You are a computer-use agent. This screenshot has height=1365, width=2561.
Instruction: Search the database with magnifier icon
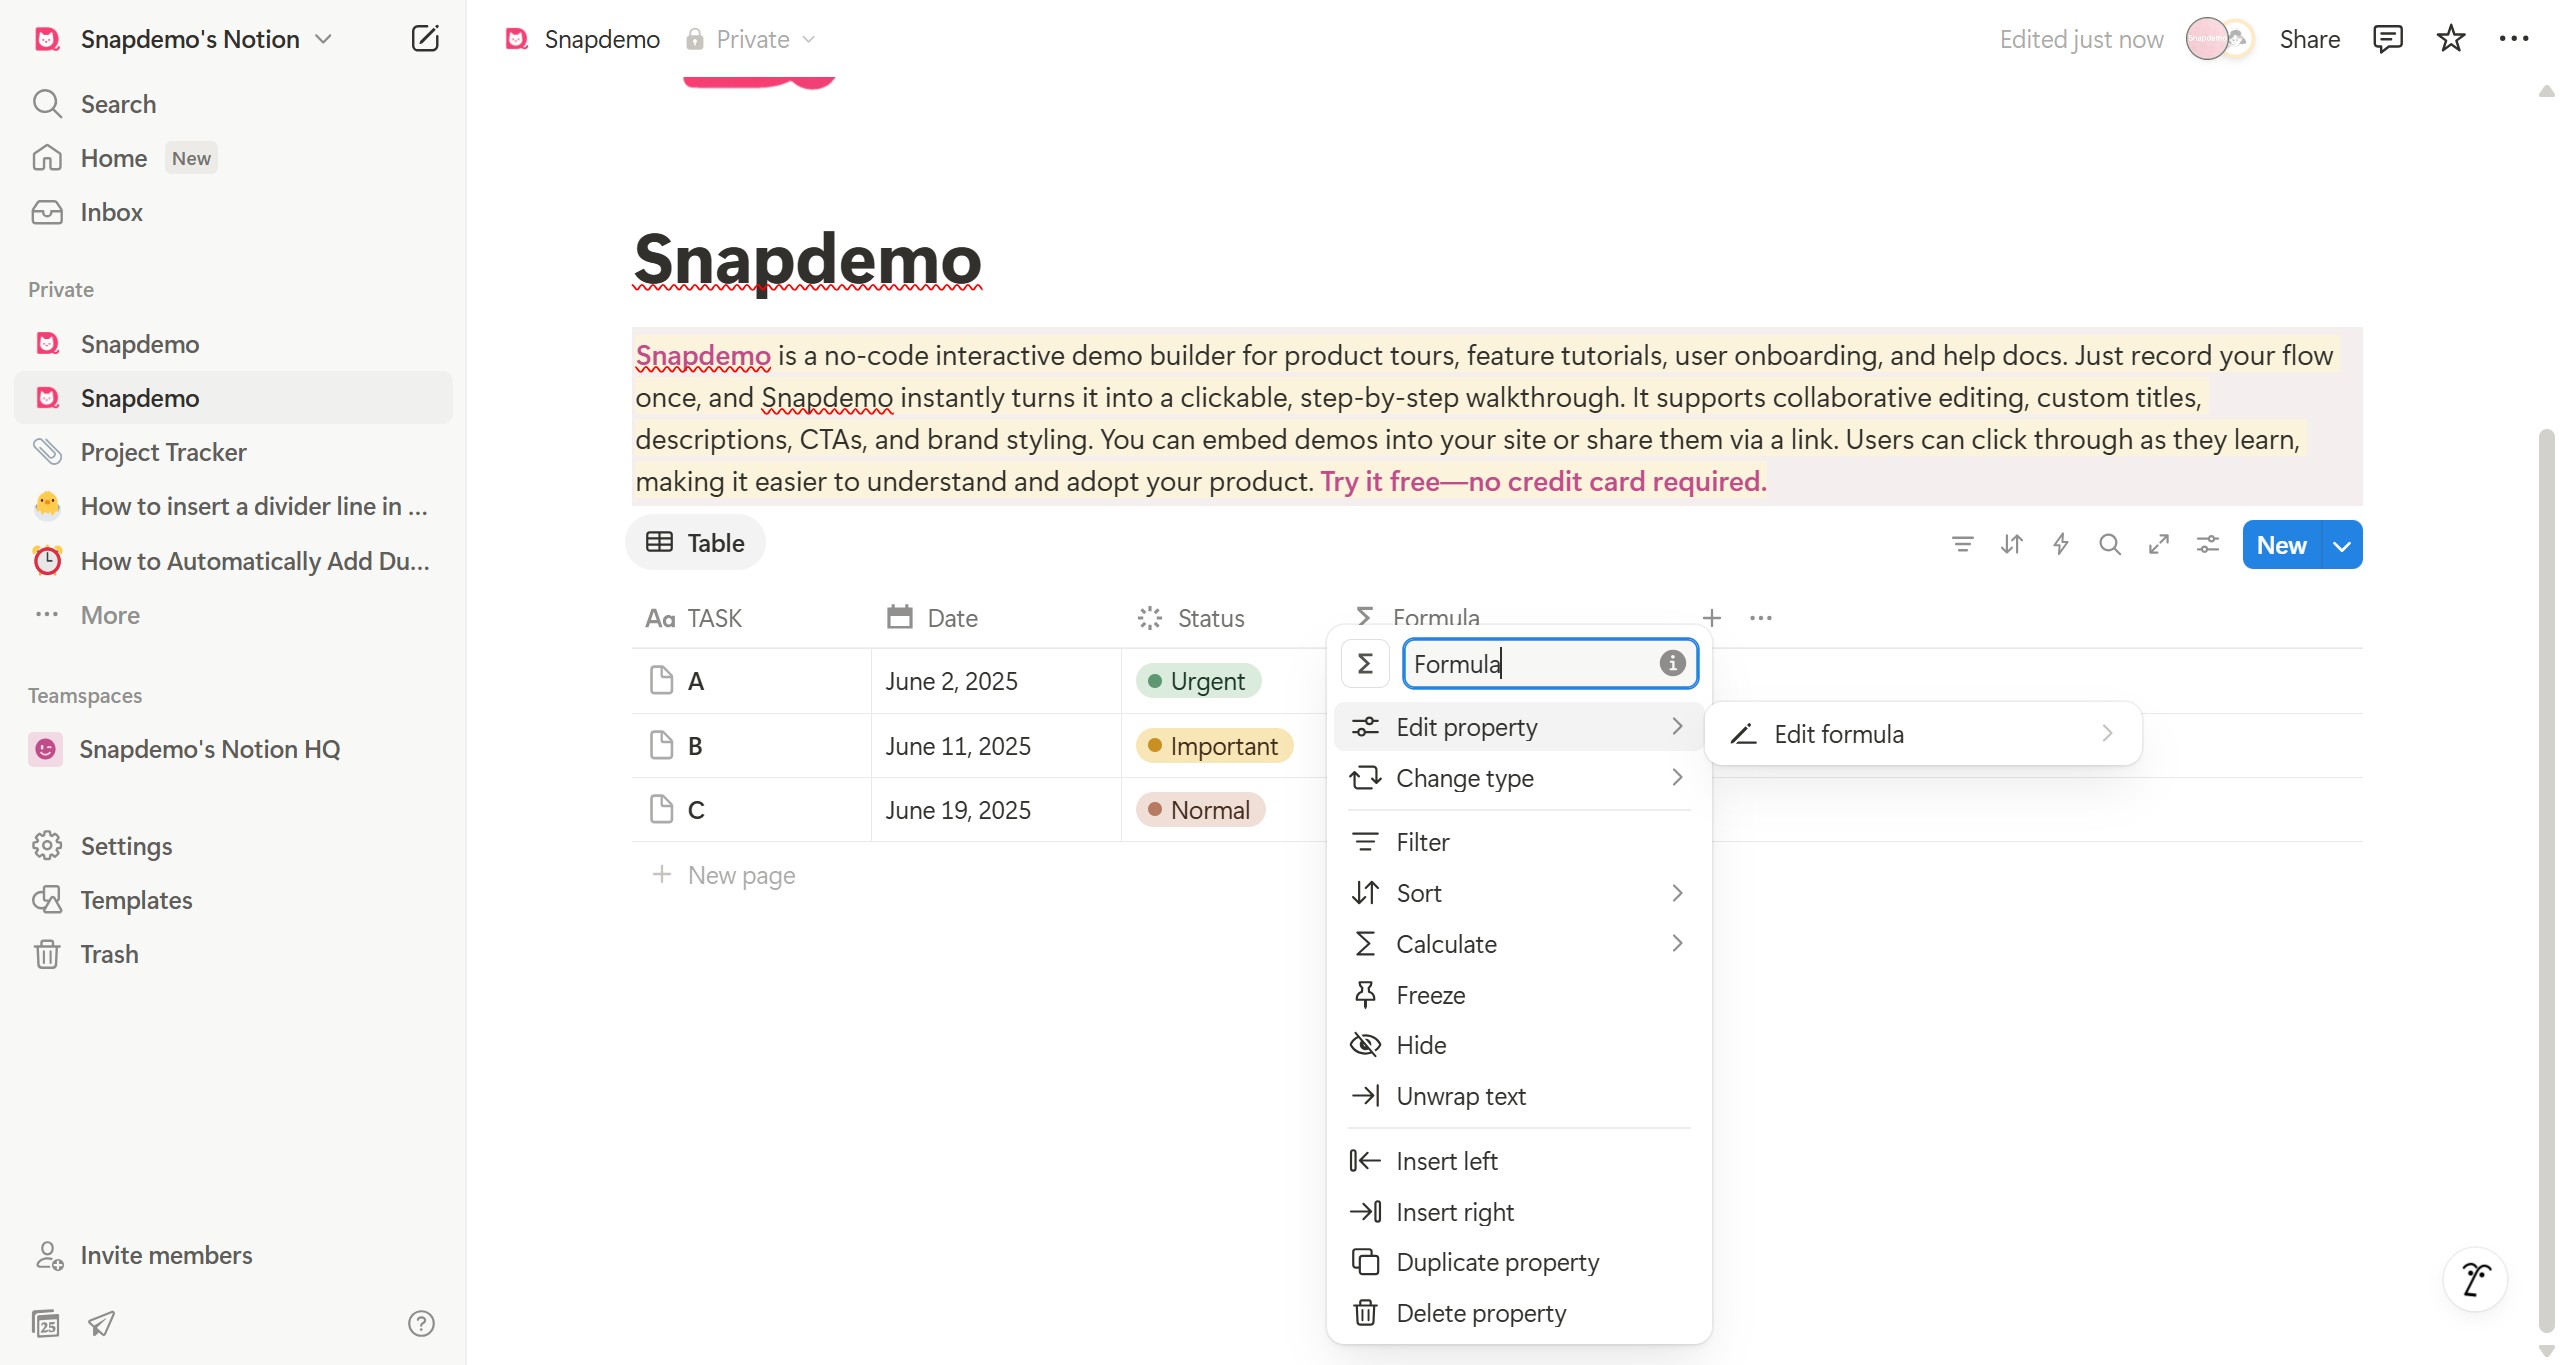2109,544
